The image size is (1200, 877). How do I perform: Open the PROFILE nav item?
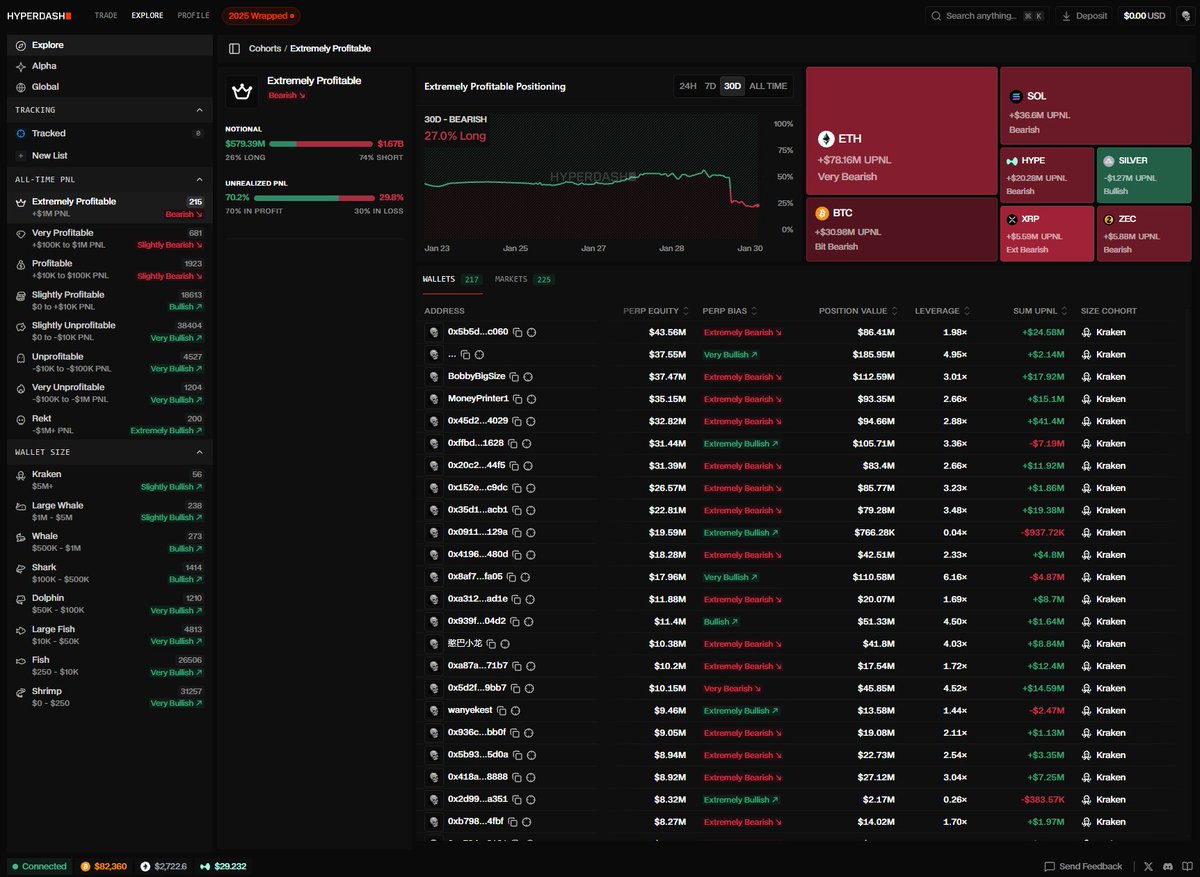pyautogui.click(x=193, y=16)
